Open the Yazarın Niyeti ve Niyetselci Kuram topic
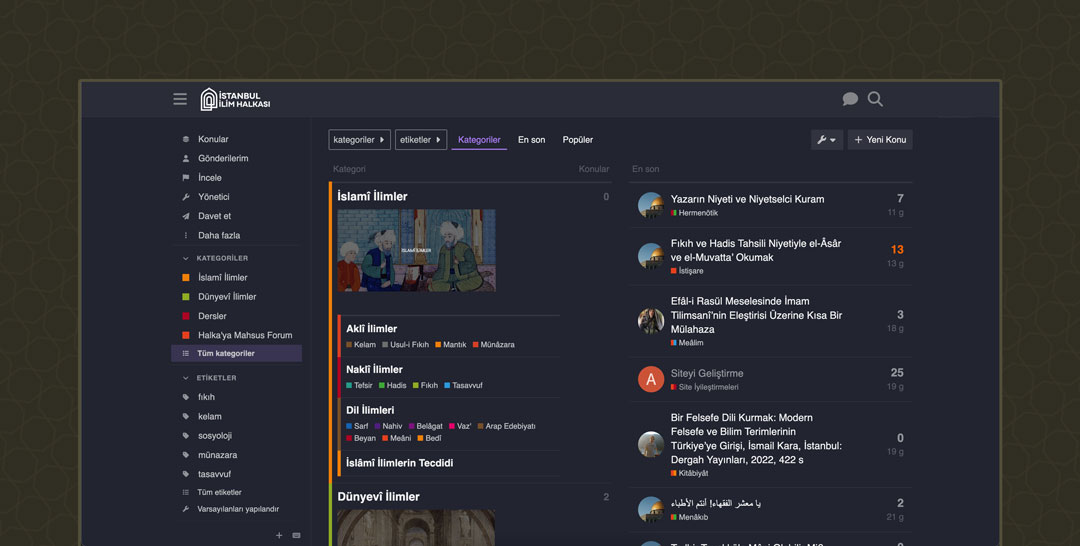Image resolution: width=1080 pixels, height=546 pixels. point(747,199)
